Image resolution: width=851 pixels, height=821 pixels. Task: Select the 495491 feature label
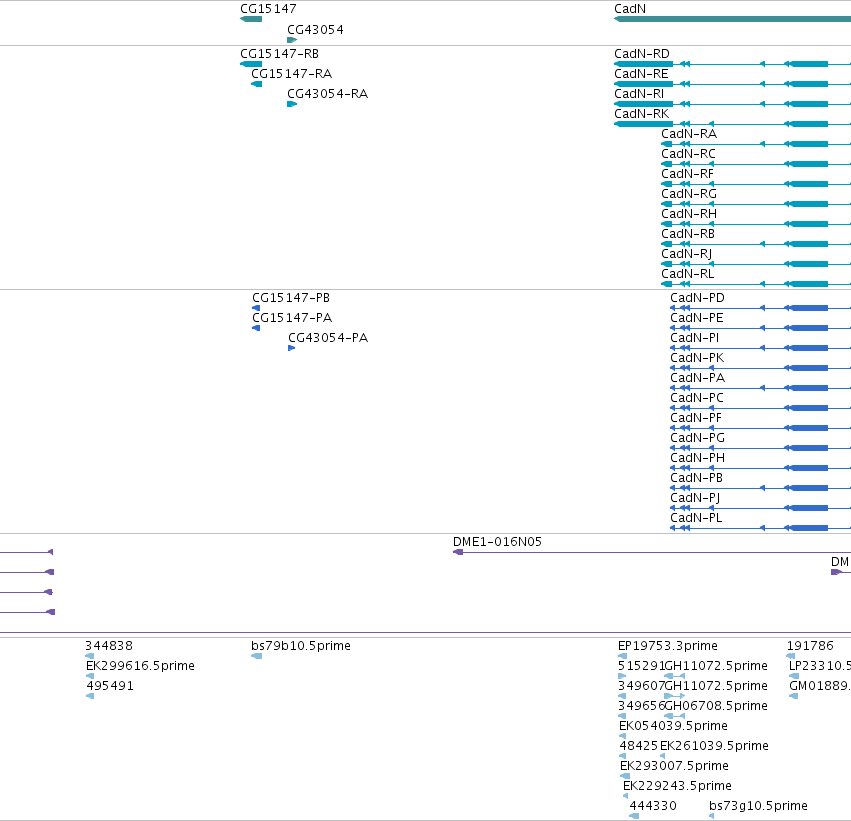(110, 686)
